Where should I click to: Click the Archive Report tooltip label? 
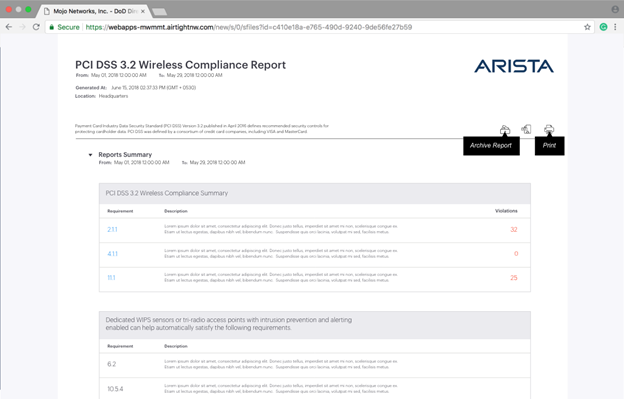coord(491,146)
